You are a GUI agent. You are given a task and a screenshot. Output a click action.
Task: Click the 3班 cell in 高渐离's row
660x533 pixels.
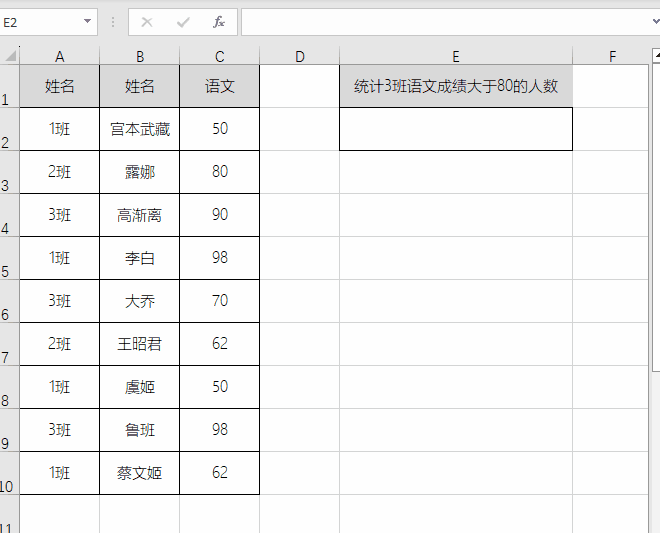pyautogui.click(x=59, y=215)
